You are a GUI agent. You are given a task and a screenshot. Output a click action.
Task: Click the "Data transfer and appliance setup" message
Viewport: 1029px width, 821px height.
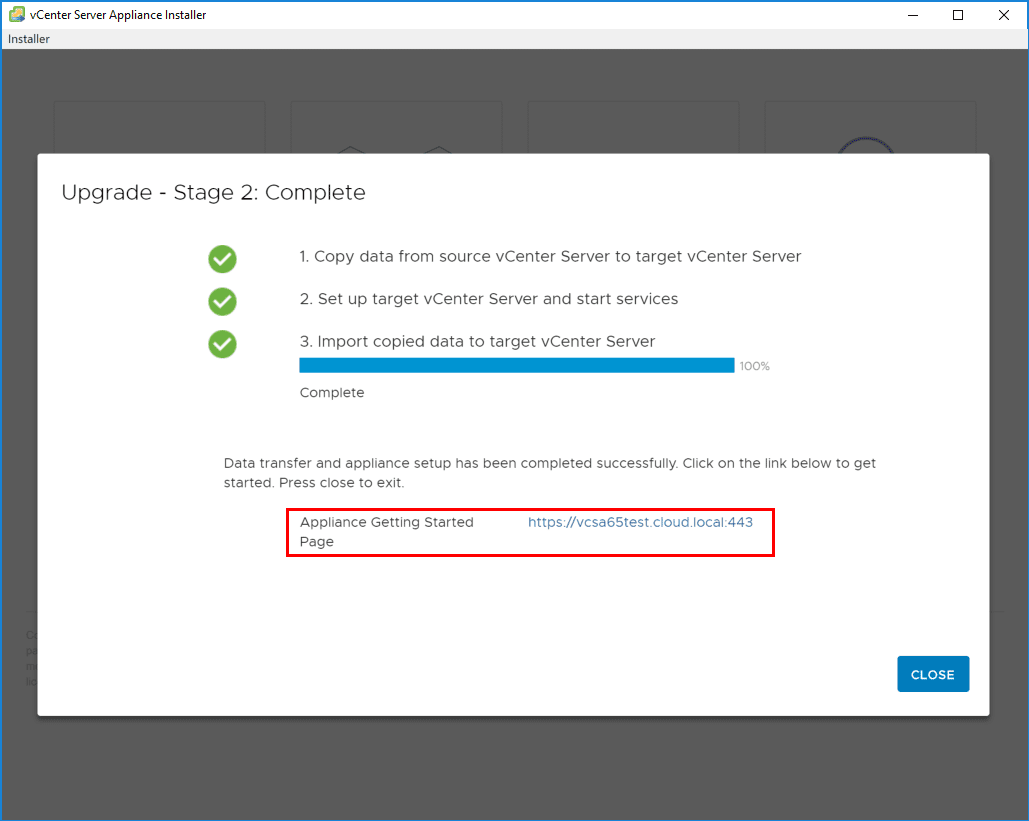coord(550,473)
